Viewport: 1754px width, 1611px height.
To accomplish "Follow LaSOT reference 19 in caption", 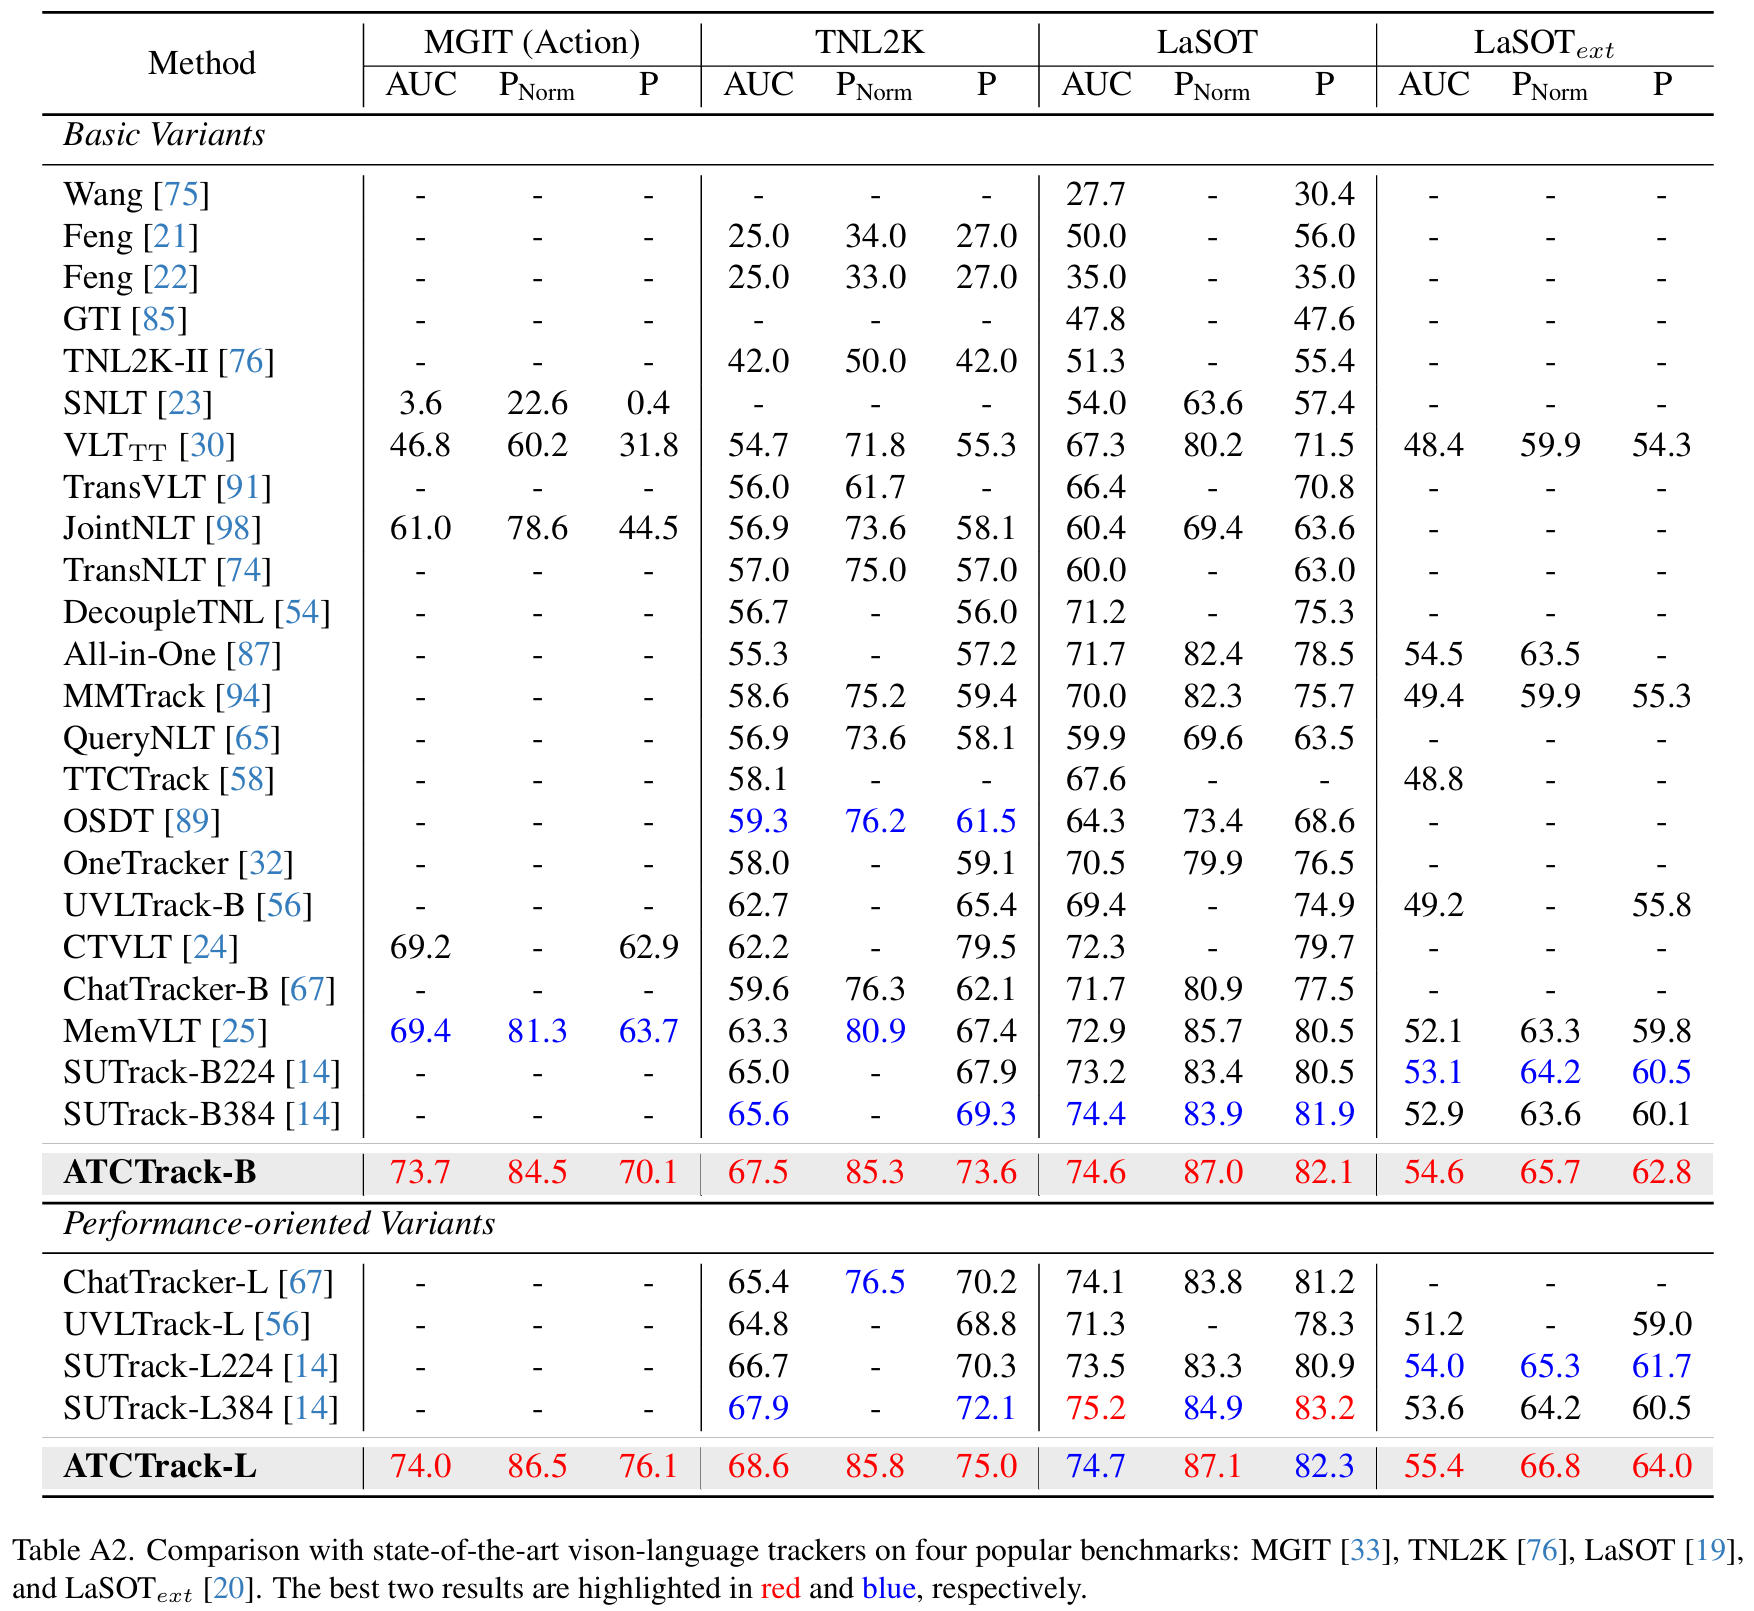I will point(1710,1551).
